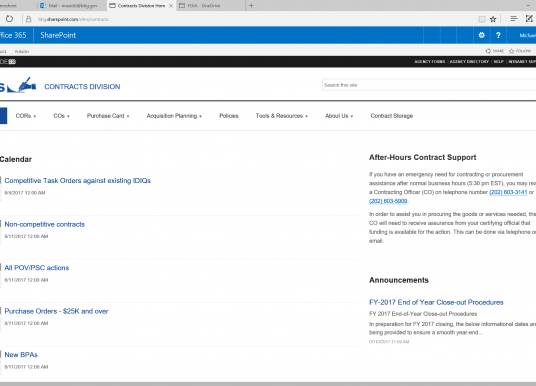
Task: Click the address bar URL
Action: coord(73,19)
